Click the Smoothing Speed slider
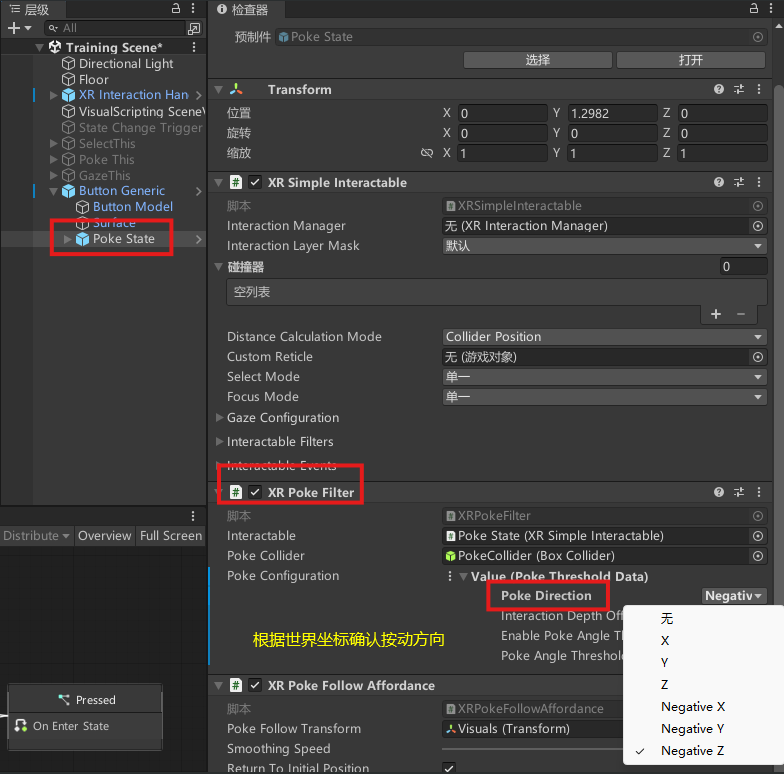This screenshot has width=784, height=774. click(530, 748)
